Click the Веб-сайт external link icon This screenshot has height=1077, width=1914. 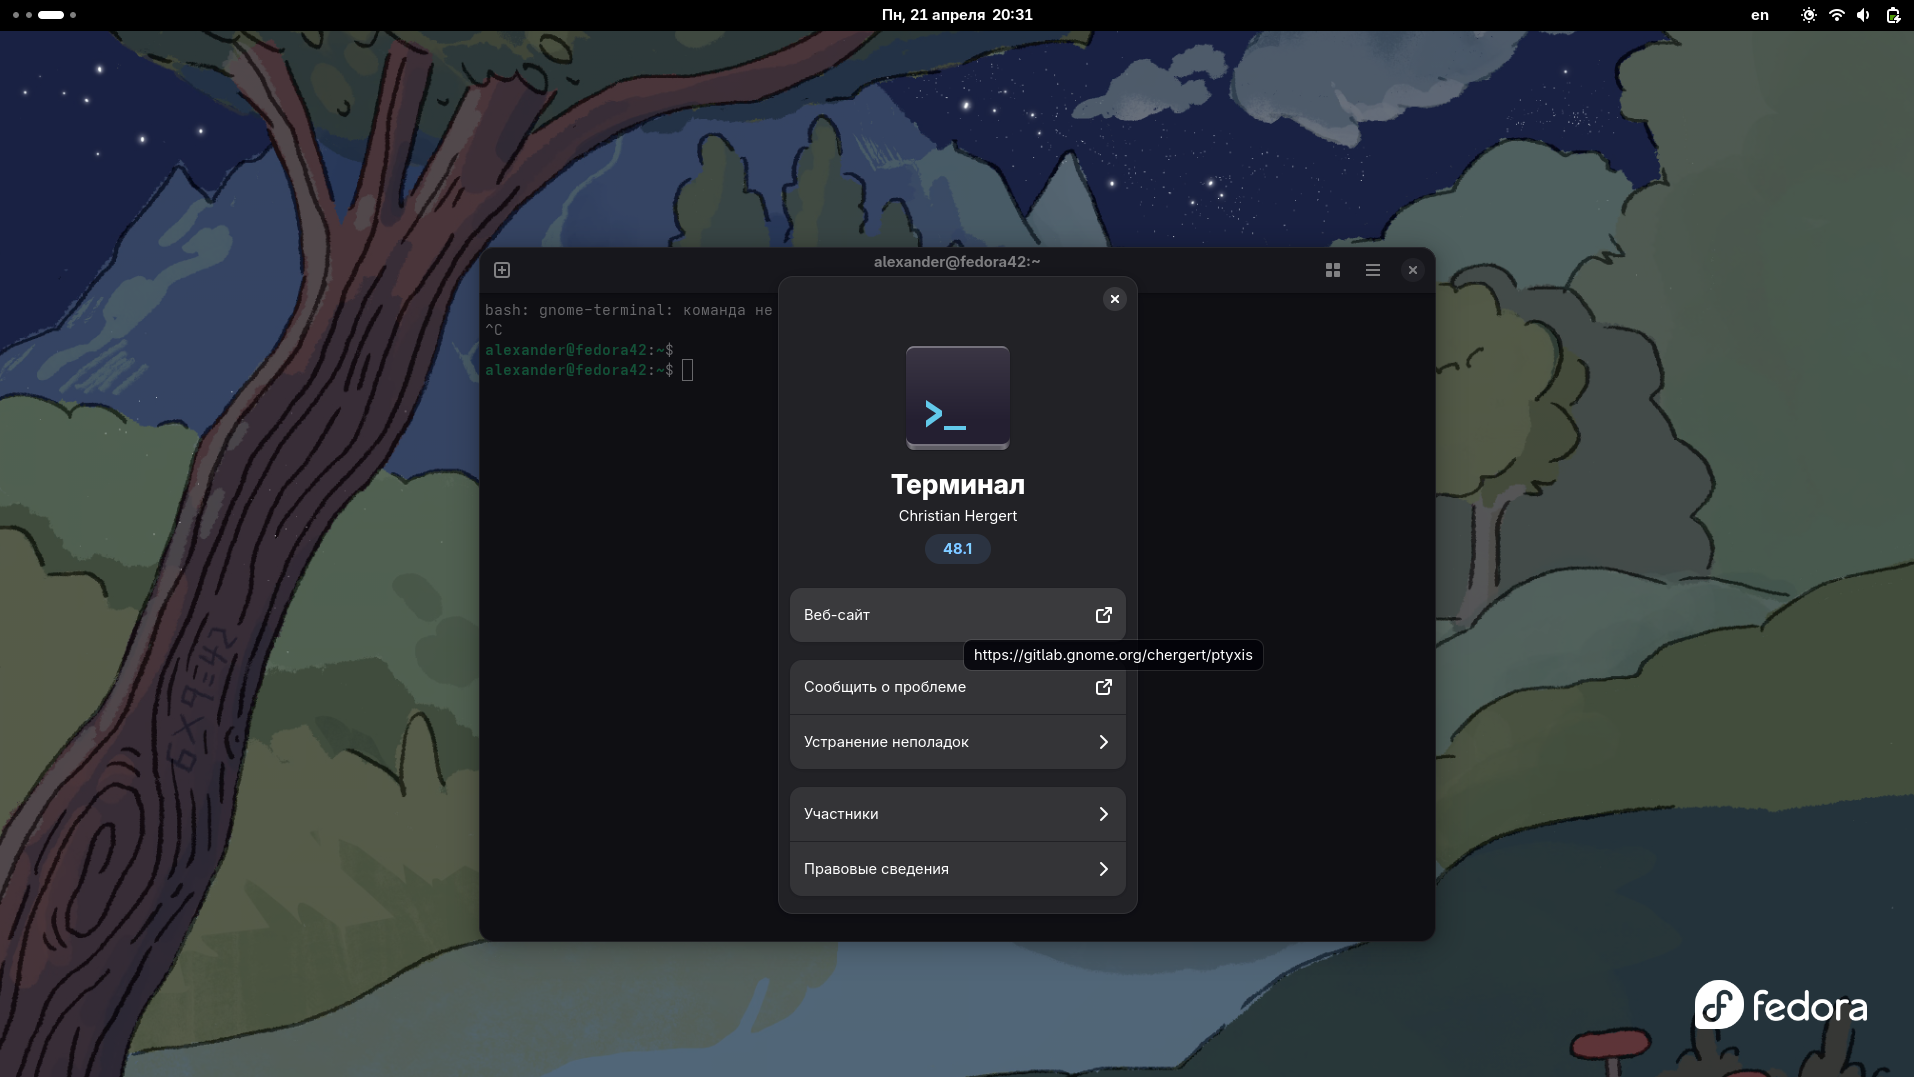pyautogui.click(x=1104, y=615)
